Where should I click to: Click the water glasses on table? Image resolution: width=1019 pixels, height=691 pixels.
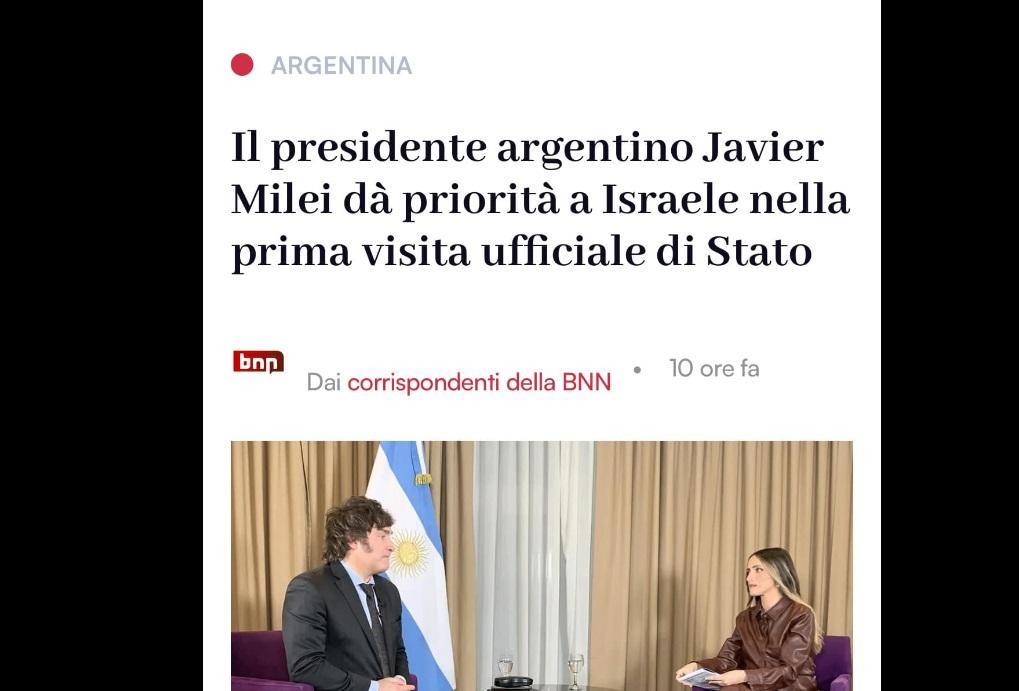(x=540, y=671)
